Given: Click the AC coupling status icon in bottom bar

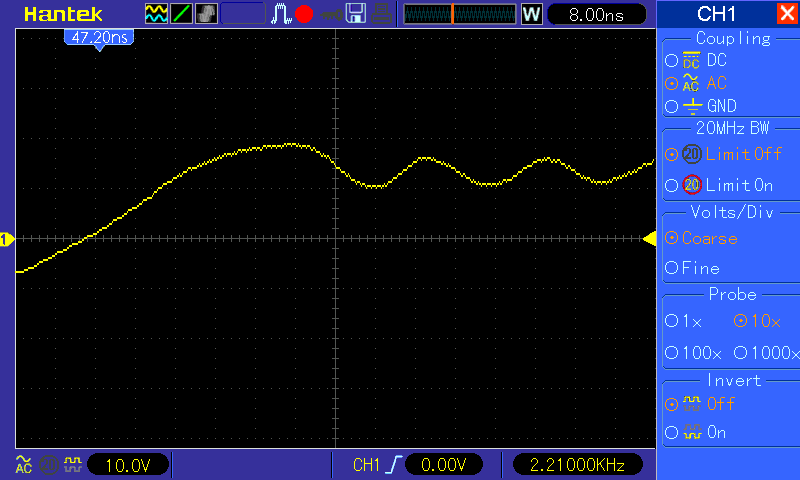Looking at the screenshot, I should [x=23, y=465].
